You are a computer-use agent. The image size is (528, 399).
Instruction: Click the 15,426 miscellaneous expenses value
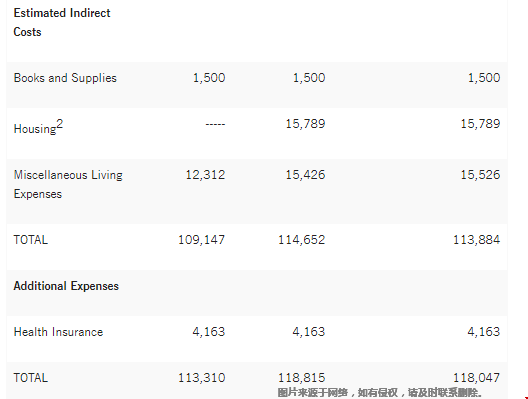point(305,175)
